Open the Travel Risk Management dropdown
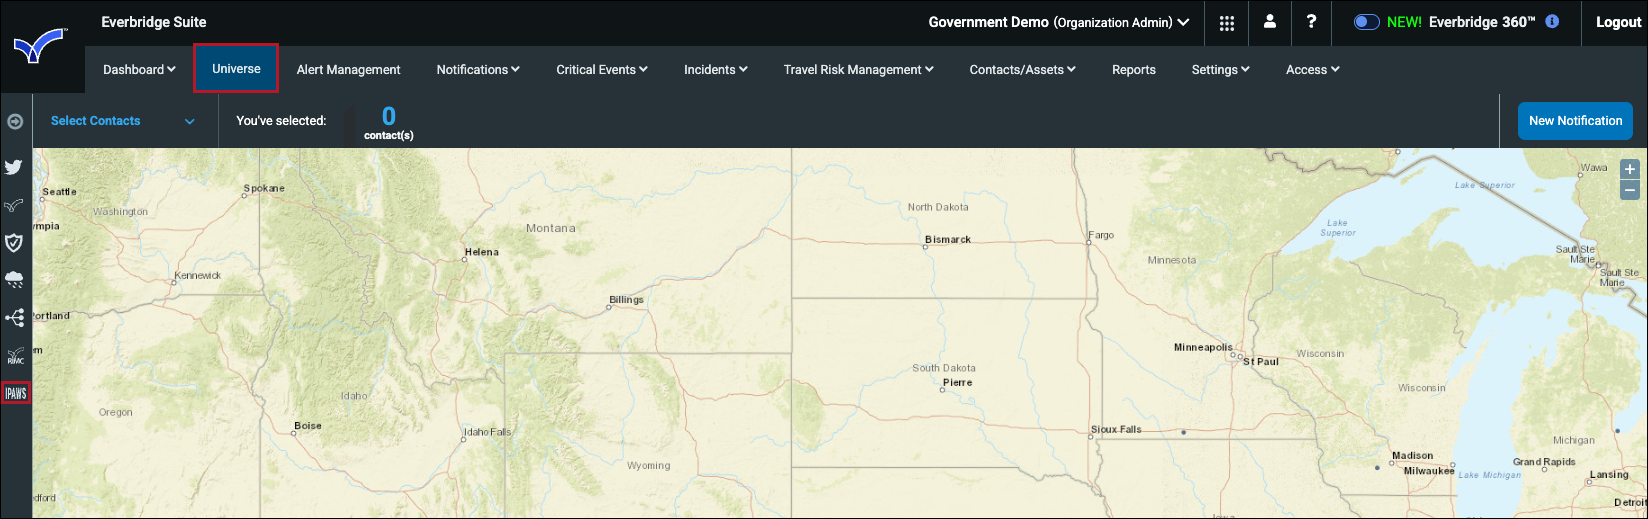1648x519 pixels. (858, 69)
